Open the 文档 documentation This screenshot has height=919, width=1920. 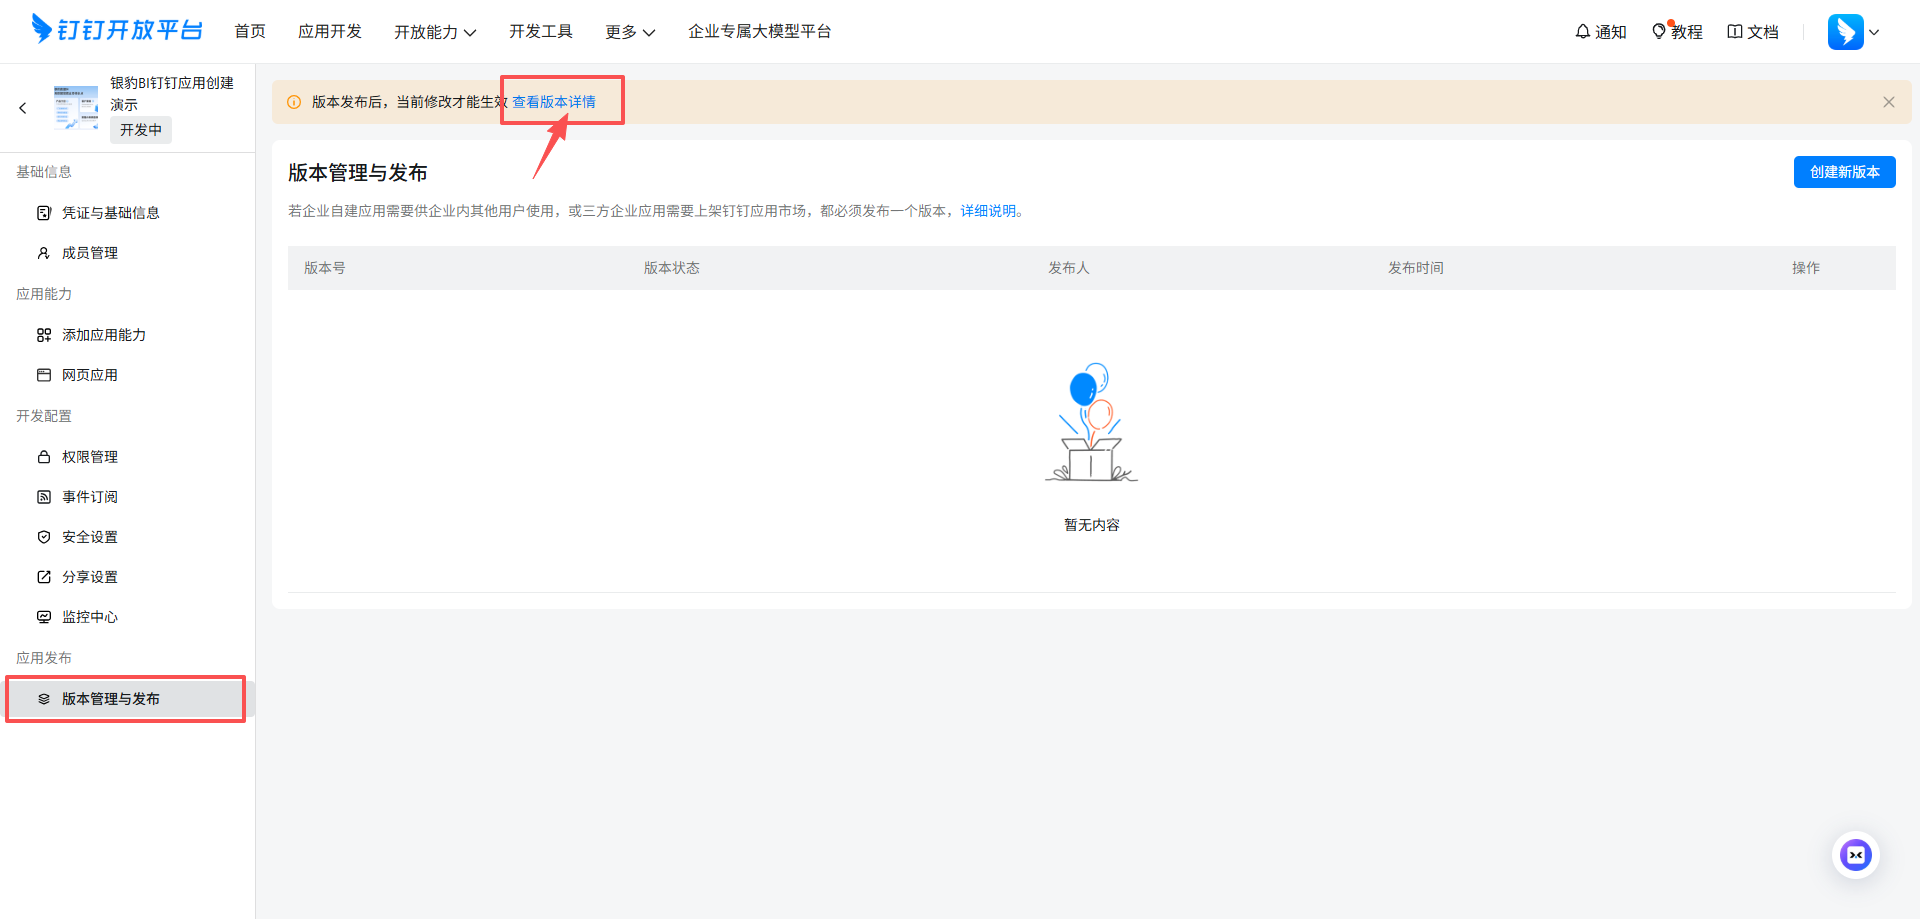pyautogui.click(x=1753, y=31)
